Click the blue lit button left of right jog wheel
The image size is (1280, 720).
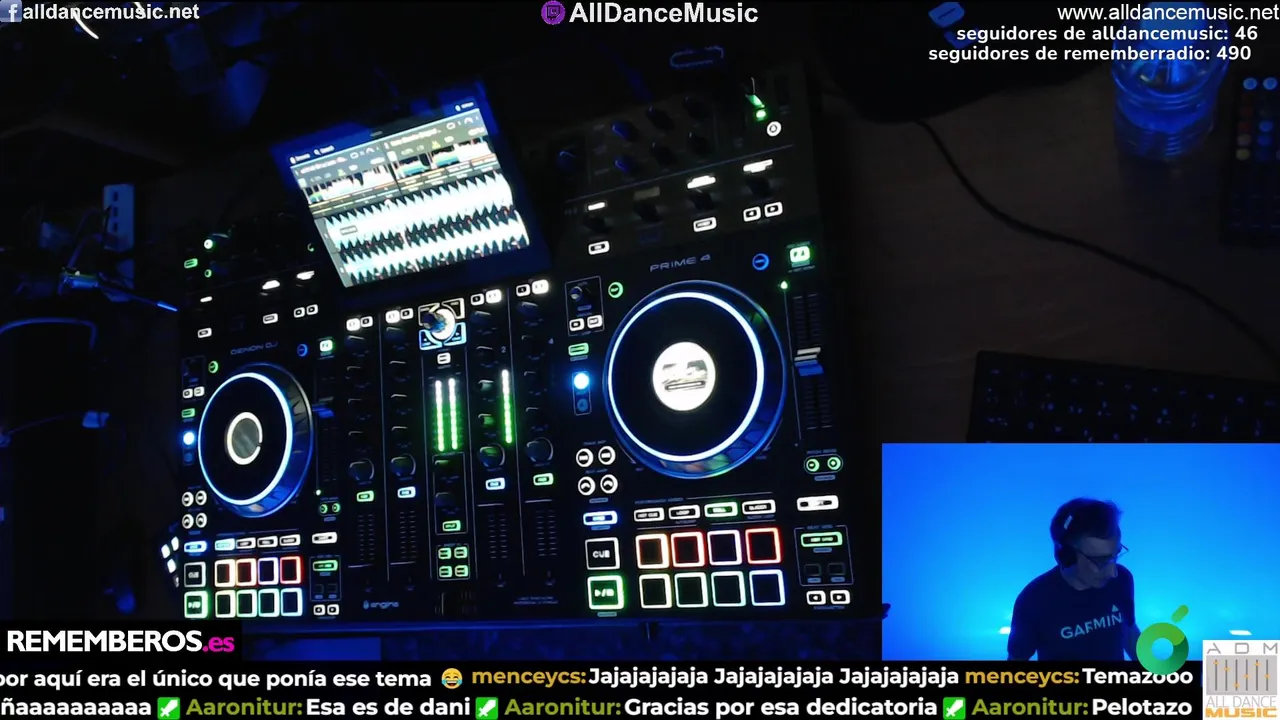(581, 381)
